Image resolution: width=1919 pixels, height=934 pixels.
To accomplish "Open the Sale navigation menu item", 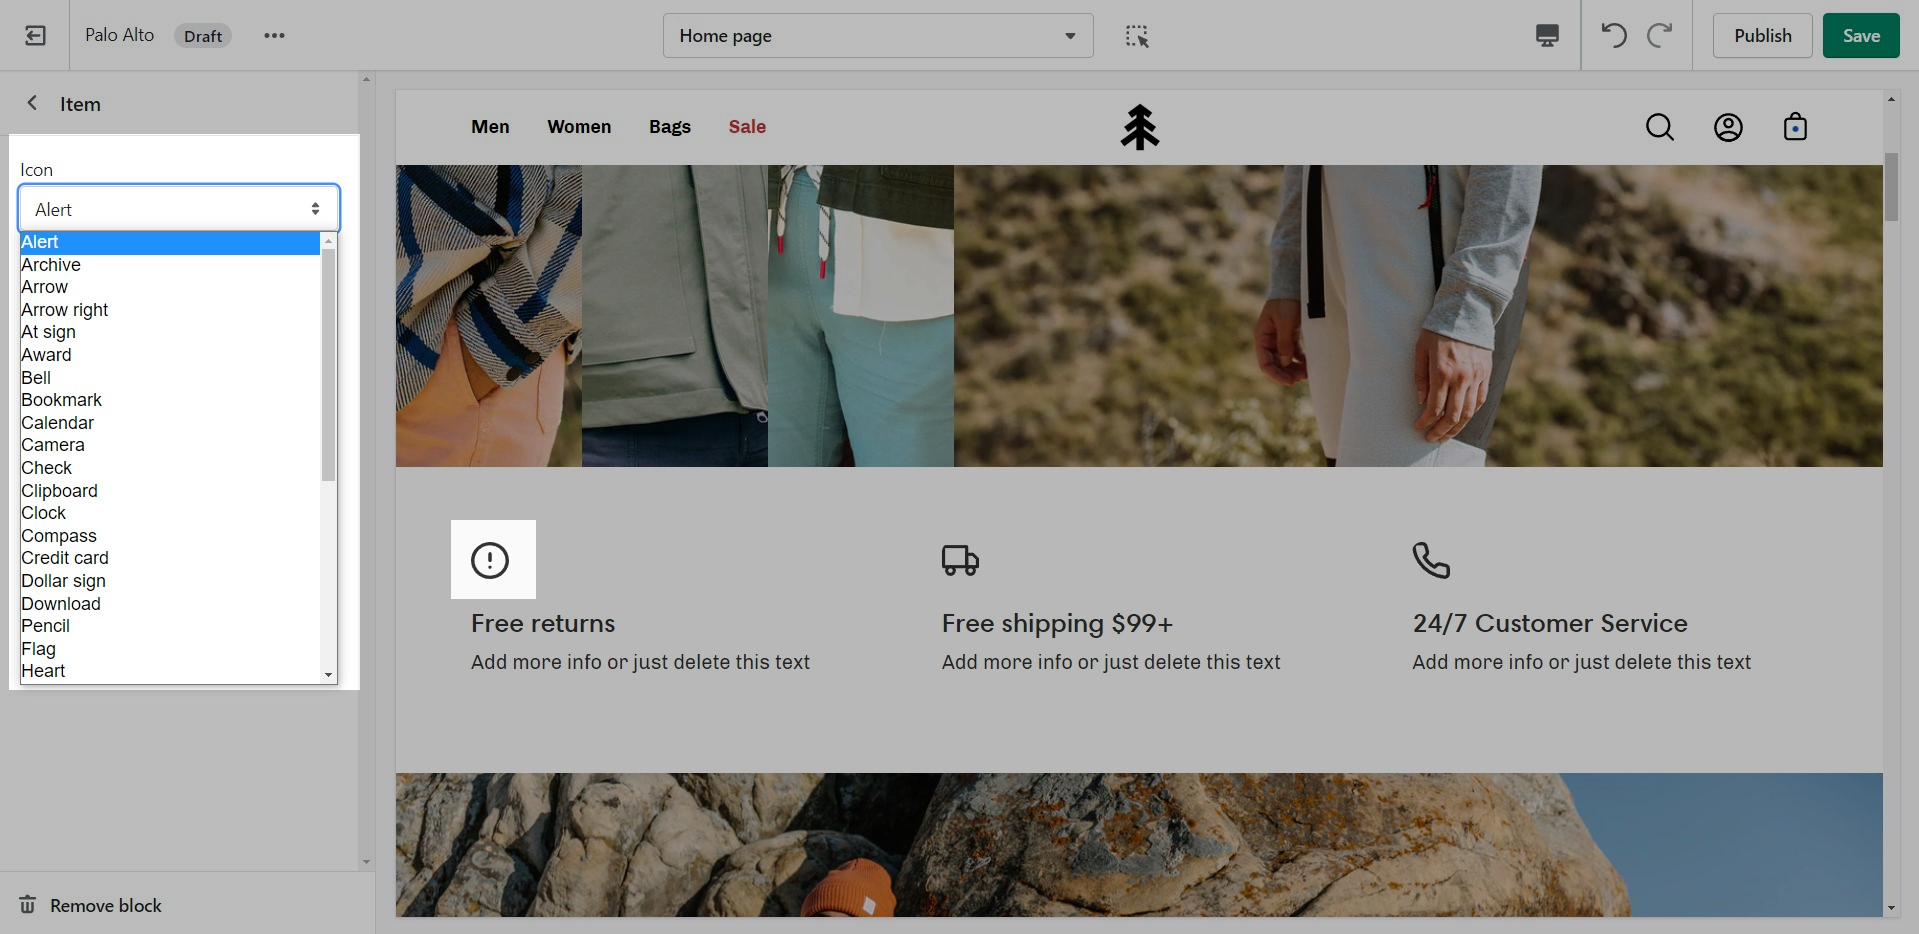I will (747, 127).
